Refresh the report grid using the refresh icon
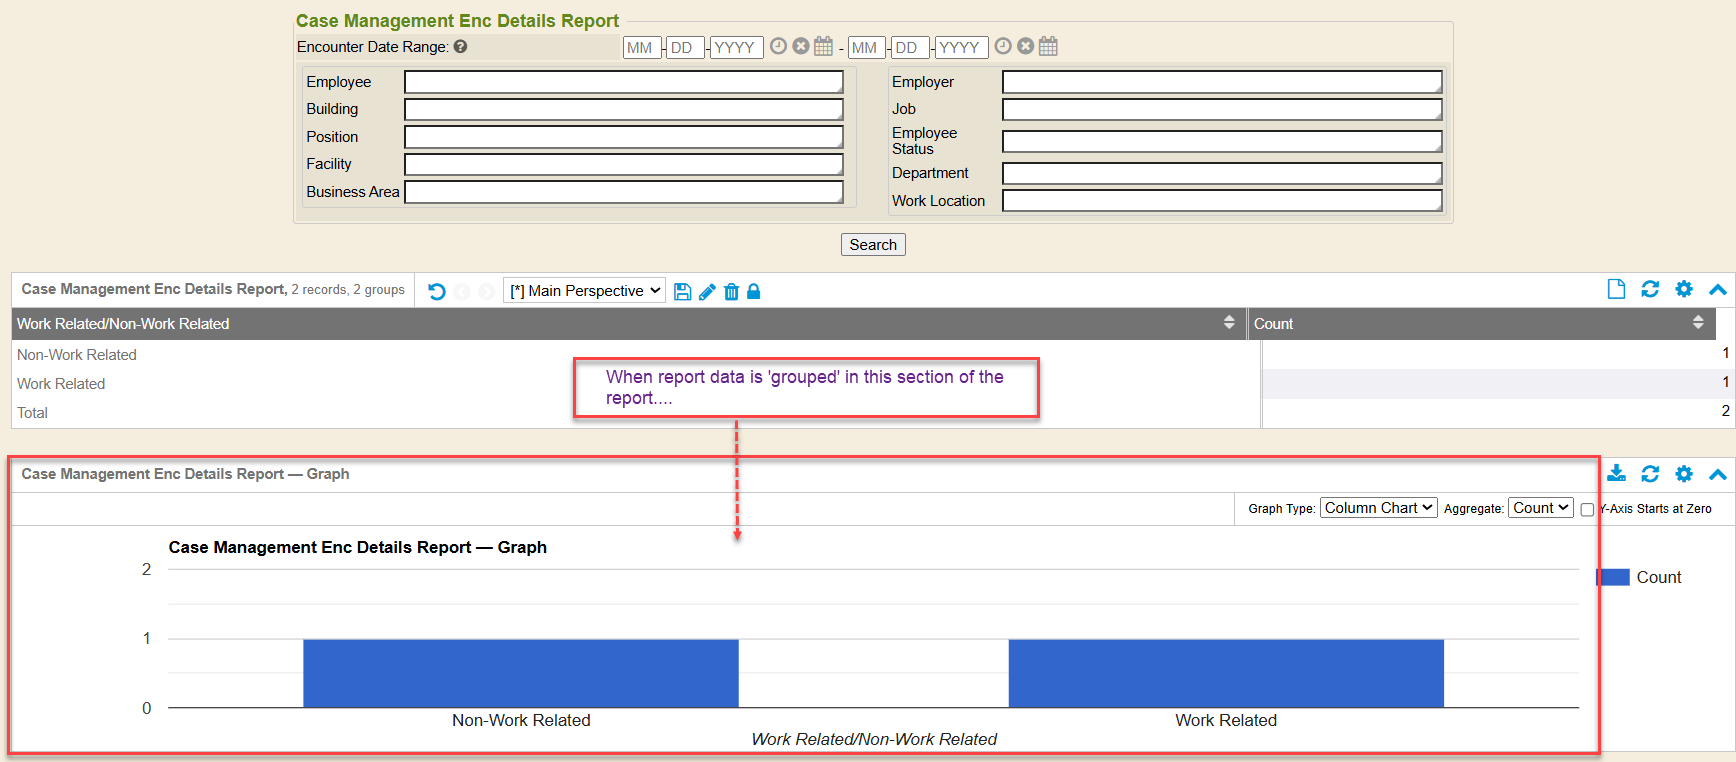The width and height of the screenshot is (1736, 762). coord(1650,289)
